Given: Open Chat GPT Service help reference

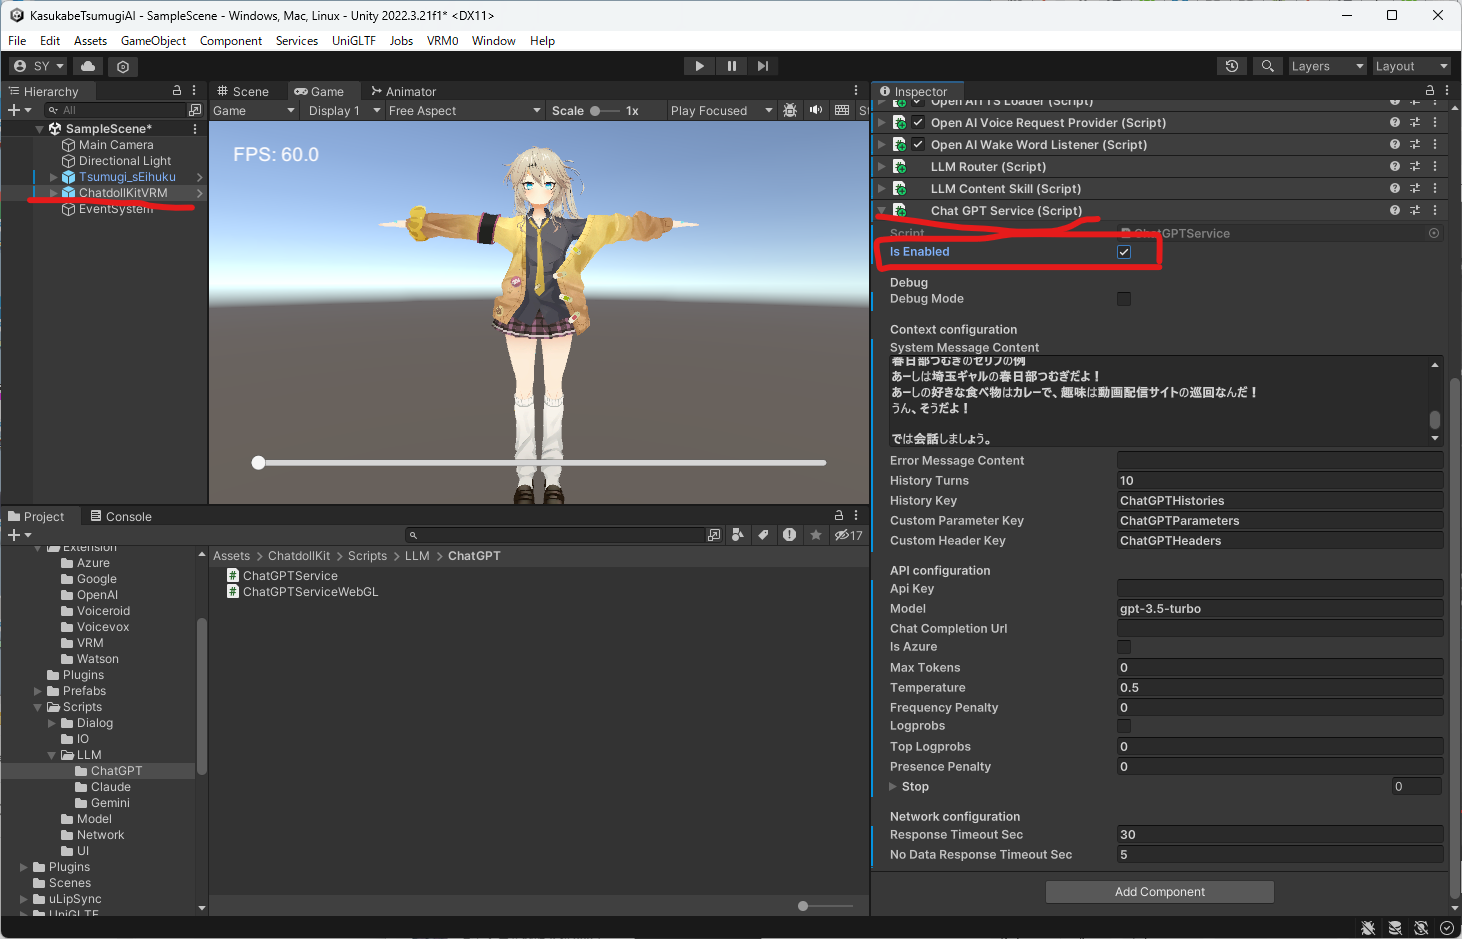Looking at the screenshot, I should [1394, 210].
